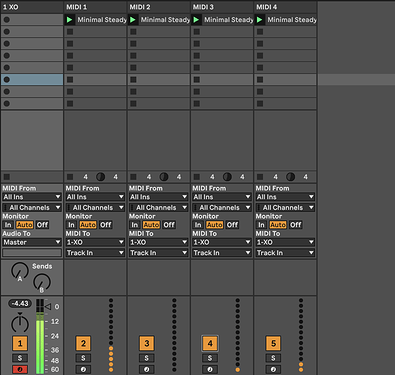Launch the Minimal Steady clip on MIDI 4
This screenshot has width=395, height=375.
(260, 20)
